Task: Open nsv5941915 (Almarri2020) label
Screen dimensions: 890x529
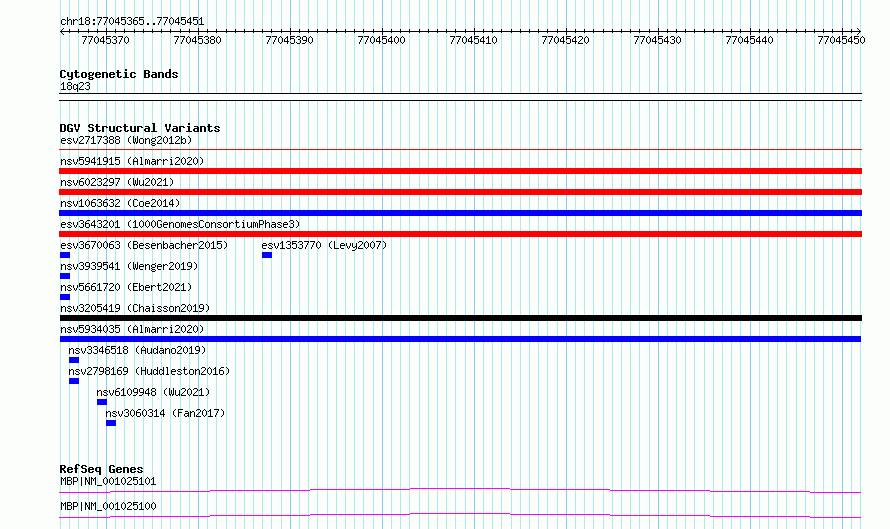Action: coord(132,161)
